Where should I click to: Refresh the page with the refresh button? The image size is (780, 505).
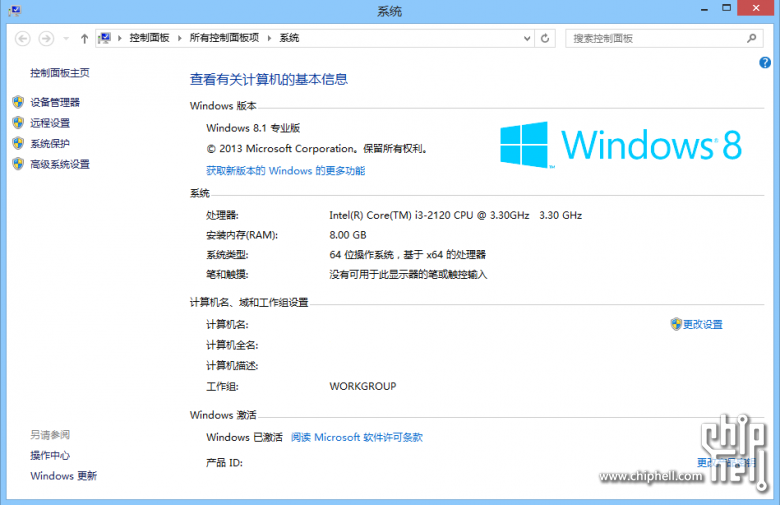point(545,38)
